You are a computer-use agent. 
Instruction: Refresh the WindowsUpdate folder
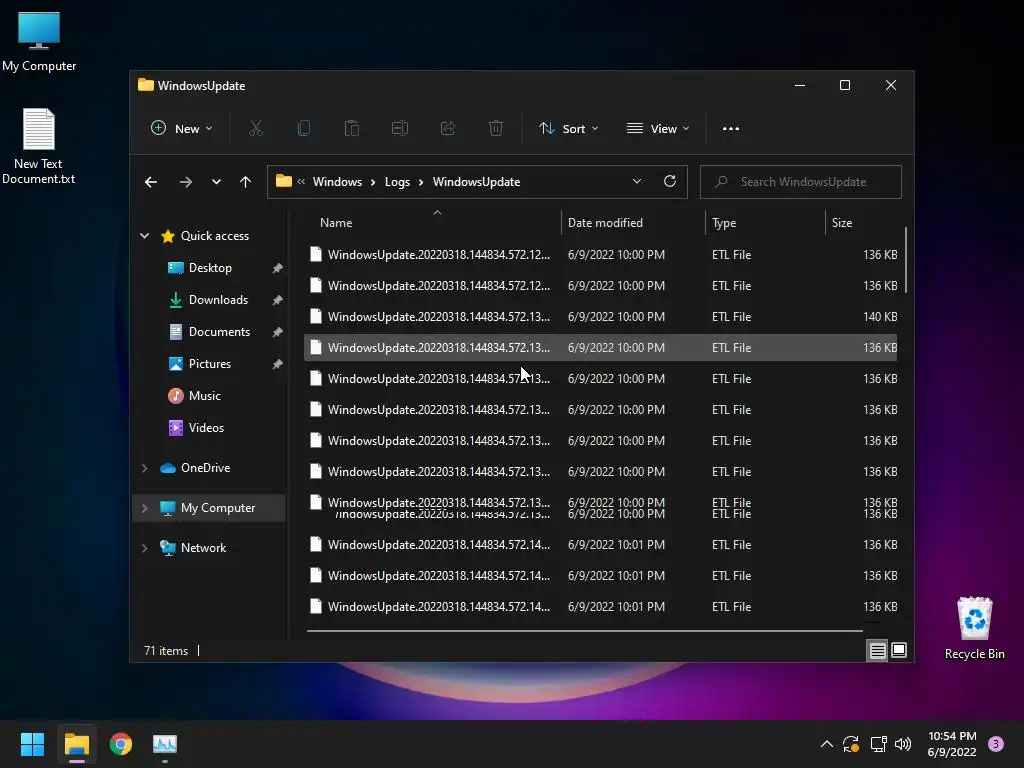coord(670,182)
